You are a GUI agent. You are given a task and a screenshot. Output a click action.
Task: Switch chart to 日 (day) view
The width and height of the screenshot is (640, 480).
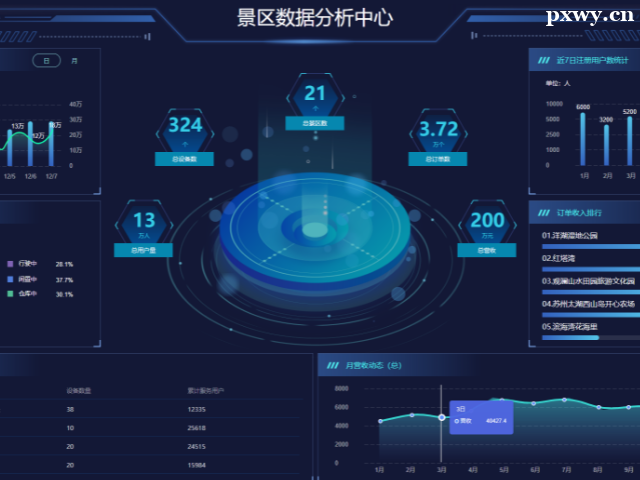tap(46, 61)
